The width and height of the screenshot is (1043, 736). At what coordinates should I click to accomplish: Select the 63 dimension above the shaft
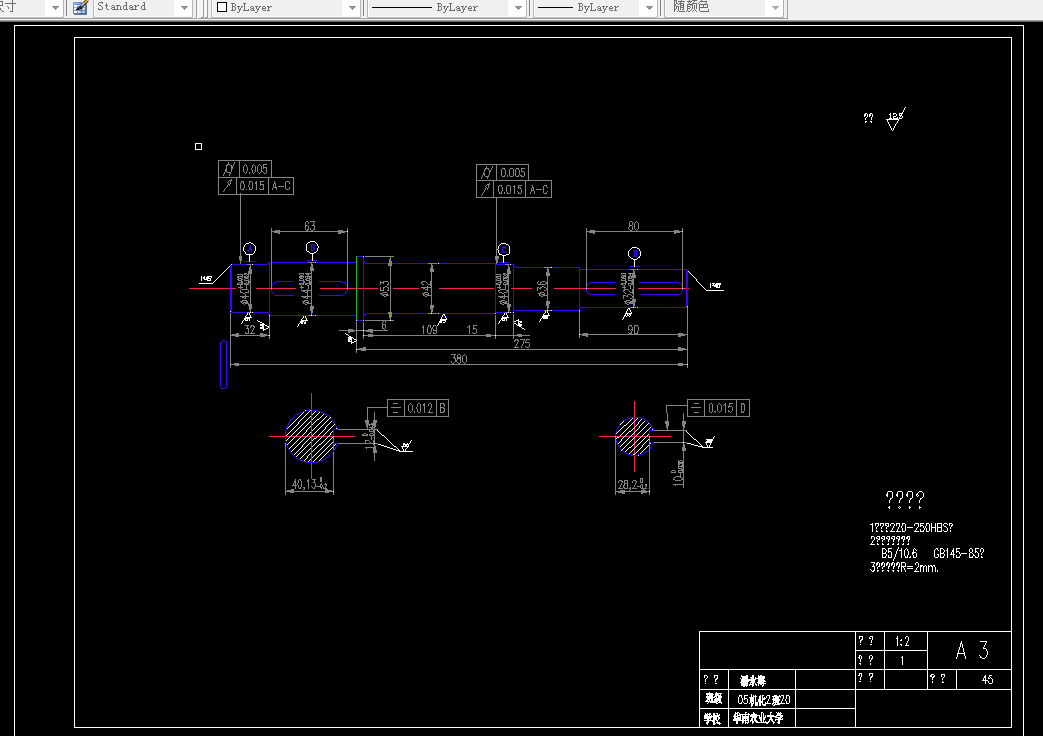point(309,226)
